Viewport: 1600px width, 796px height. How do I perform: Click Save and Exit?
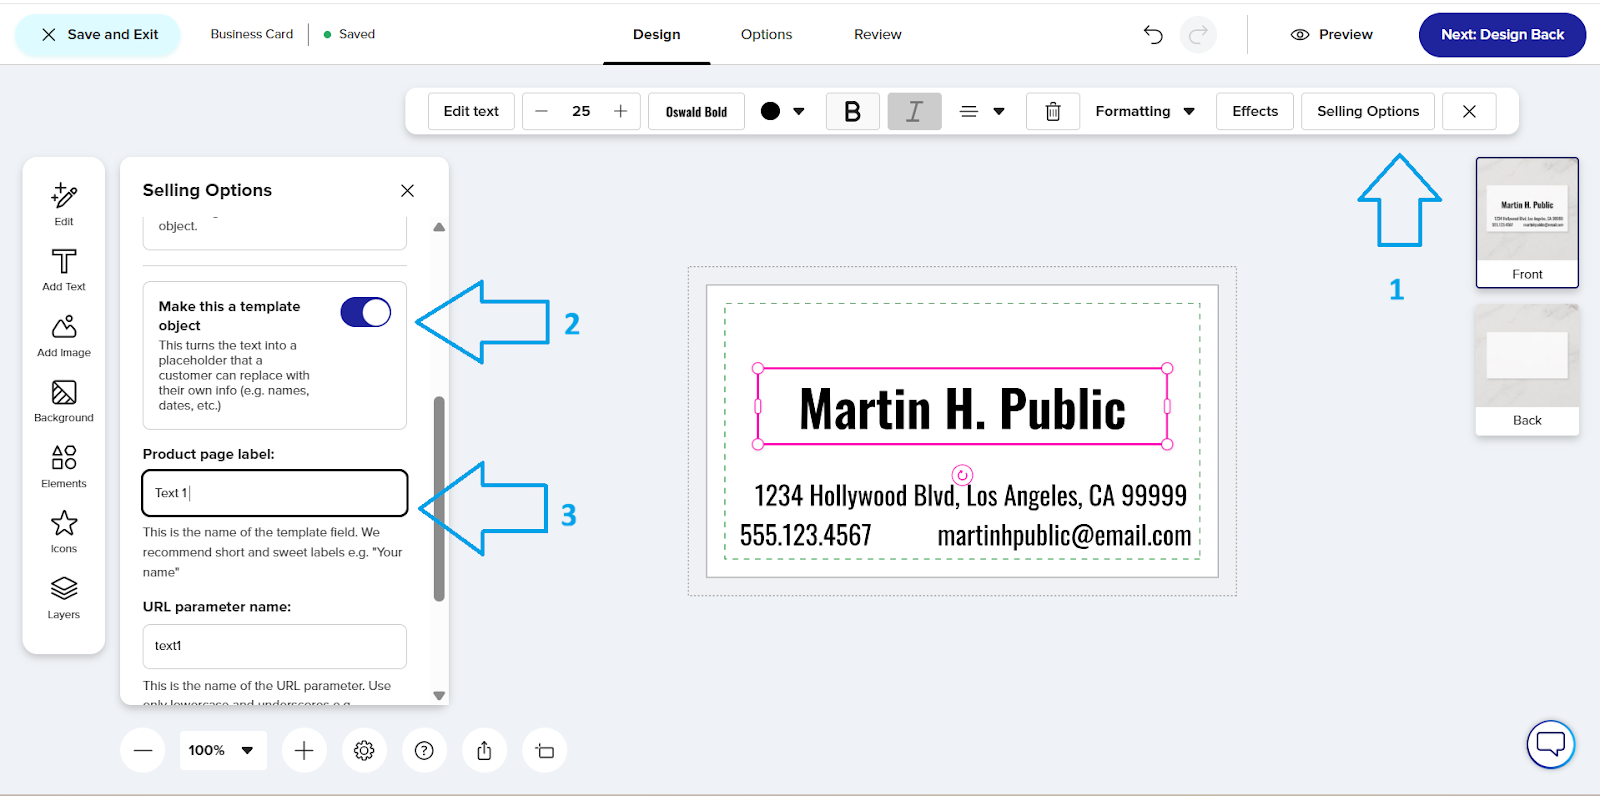click(x=98, y=35)
